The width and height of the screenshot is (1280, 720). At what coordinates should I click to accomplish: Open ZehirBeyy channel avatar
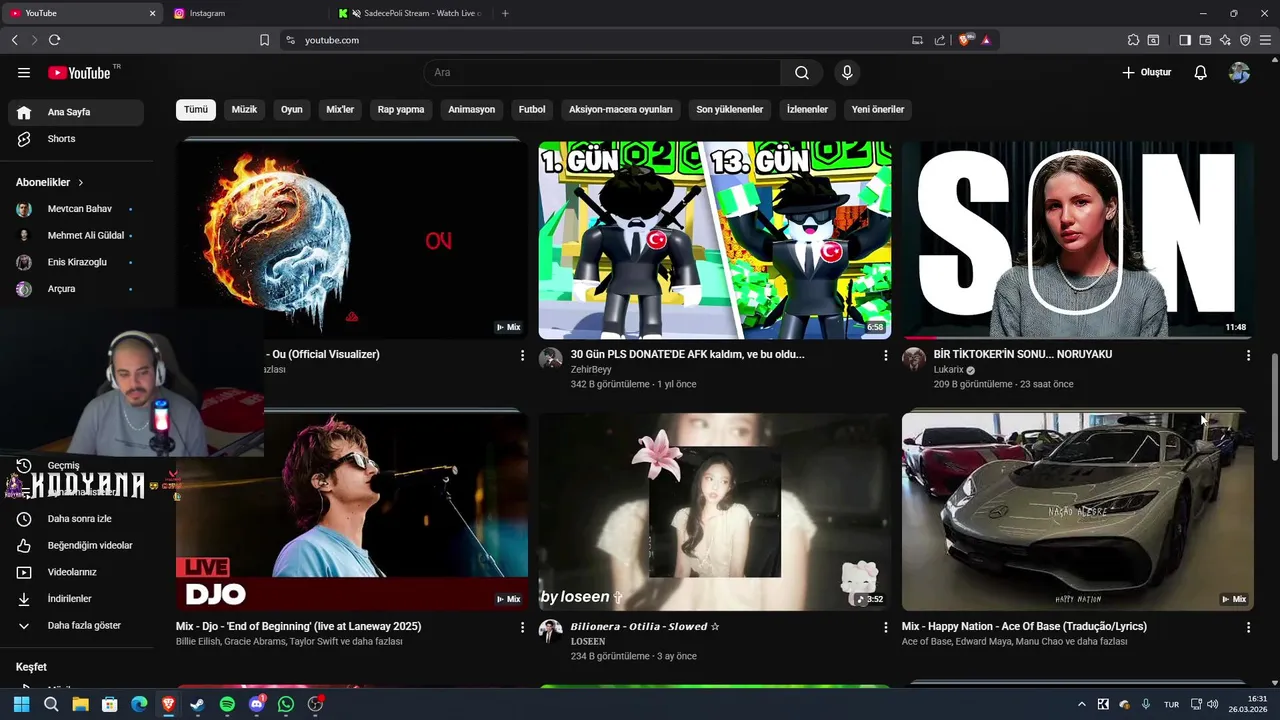(x=551, y=359)
